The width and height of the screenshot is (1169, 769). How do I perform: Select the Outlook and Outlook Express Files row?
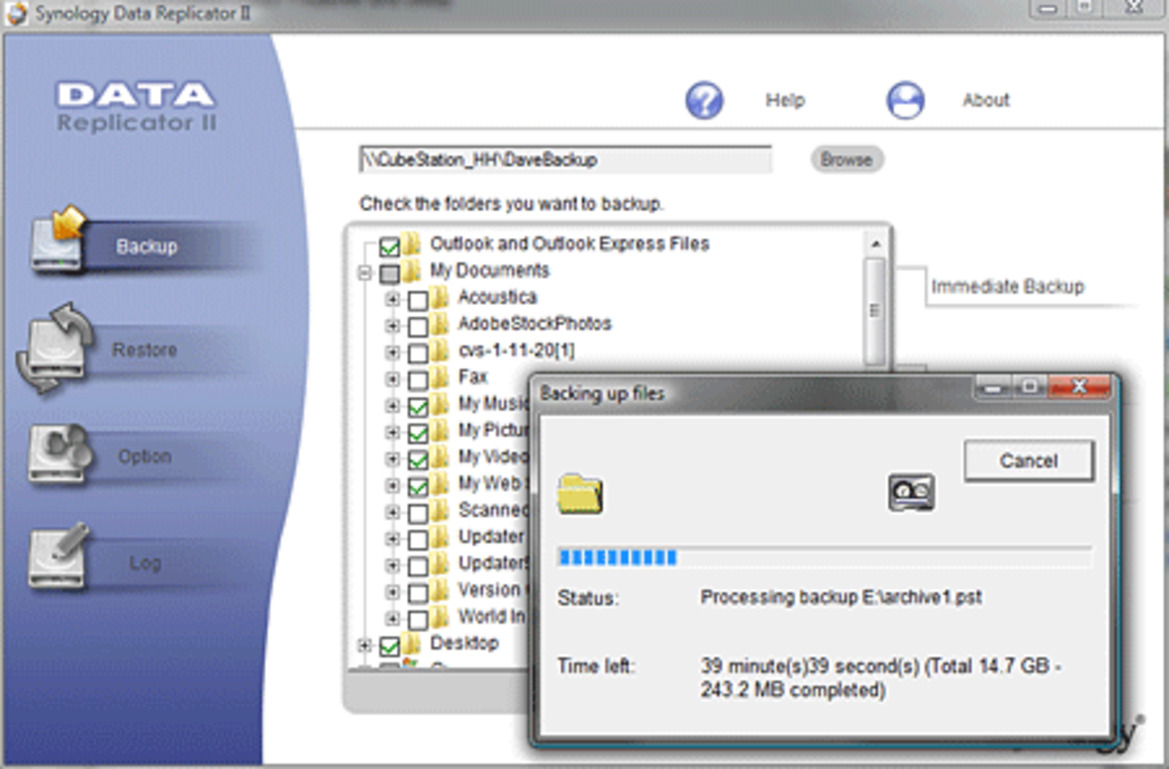coord(570,244)
